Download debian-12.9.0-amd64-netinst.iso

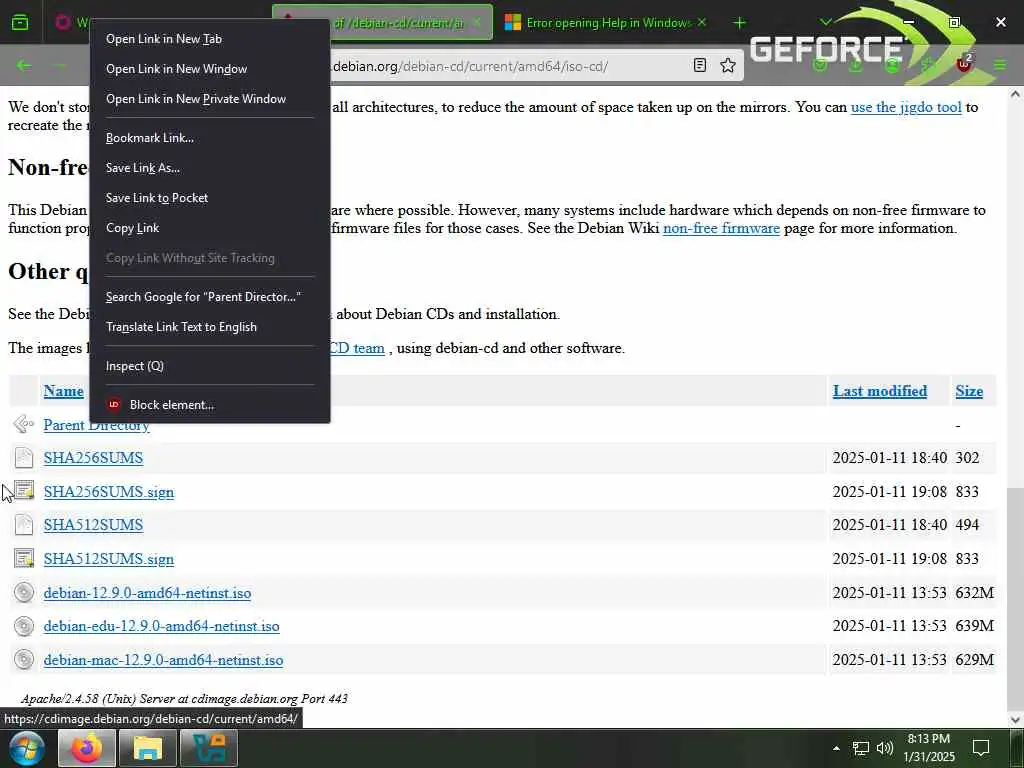tap(148, 593)
